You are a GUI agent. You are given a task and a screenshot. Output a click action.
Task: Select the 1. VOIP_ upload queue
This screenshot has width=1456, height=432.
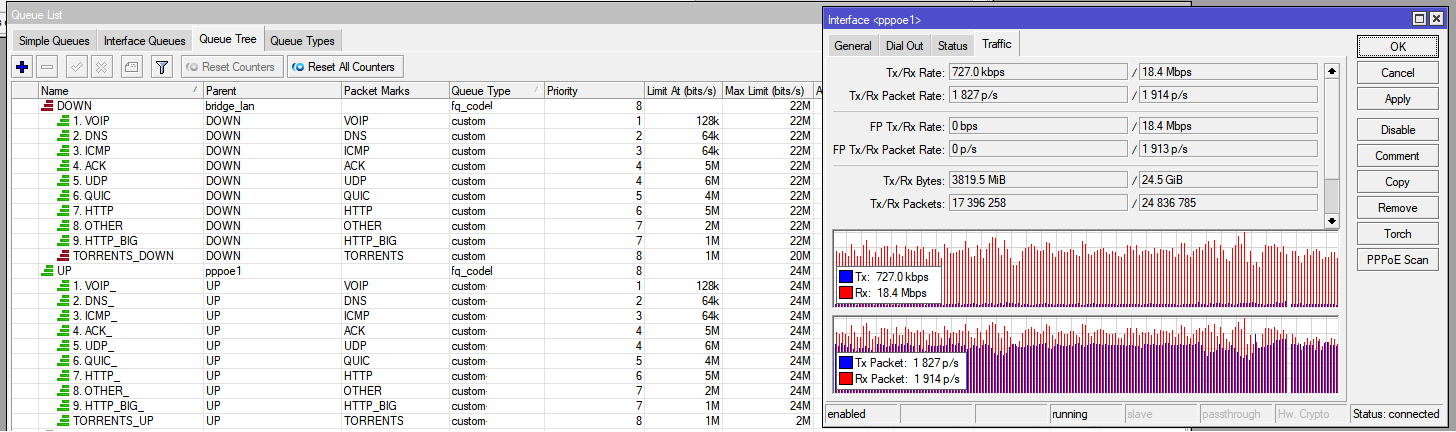point(415,285)
